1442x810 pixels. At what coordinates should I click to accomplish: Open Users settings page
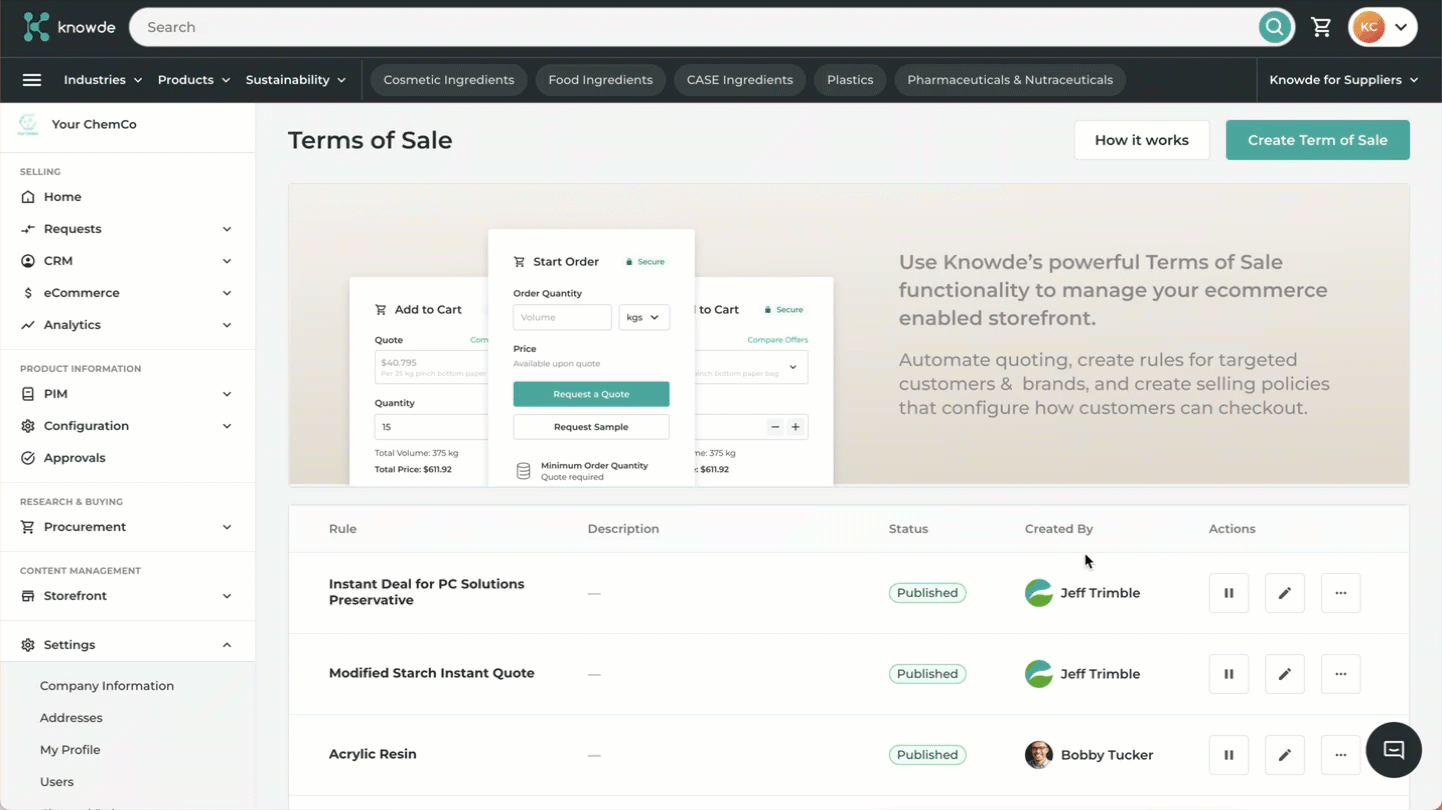point(57,782)
